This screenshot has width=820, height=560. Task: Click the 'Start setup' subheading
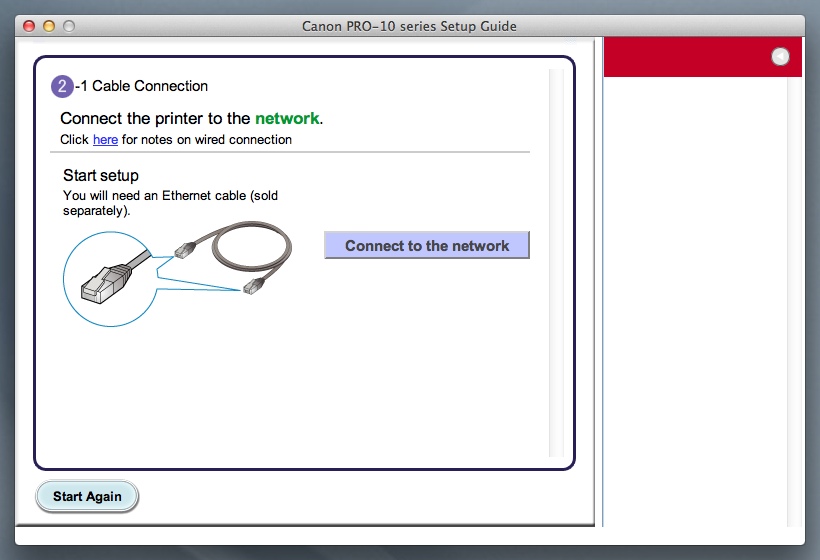pos(101,176)
